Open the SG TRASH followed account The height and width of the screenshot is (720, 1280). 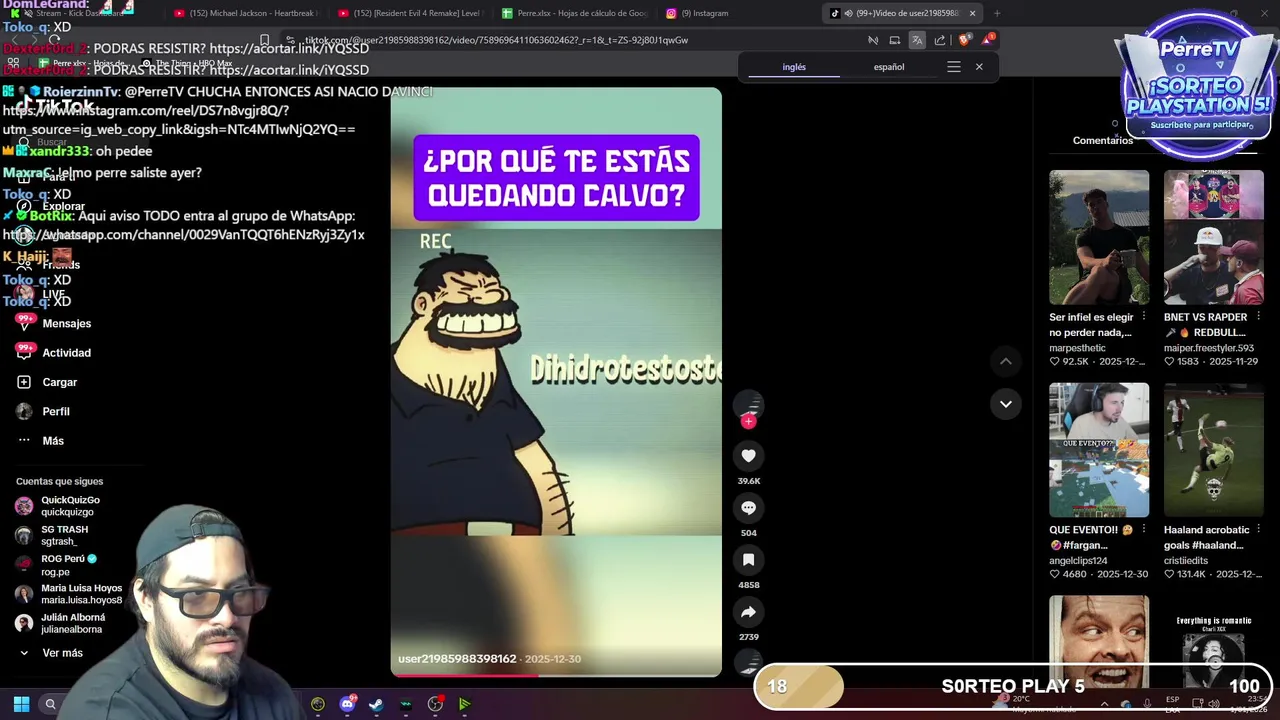coord(52,535)
